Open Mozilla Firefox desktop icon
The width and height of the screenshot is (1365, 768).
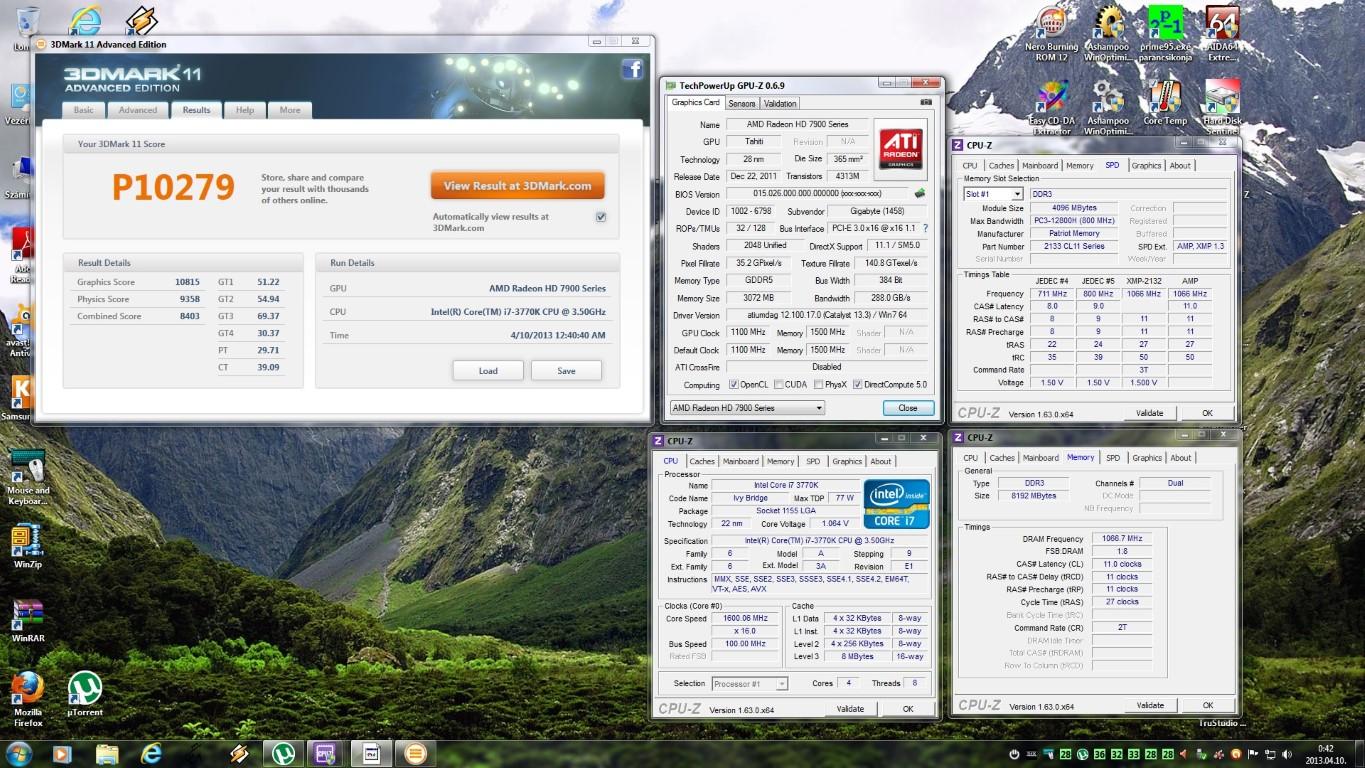pyautogui.click(x=28, y=698)
